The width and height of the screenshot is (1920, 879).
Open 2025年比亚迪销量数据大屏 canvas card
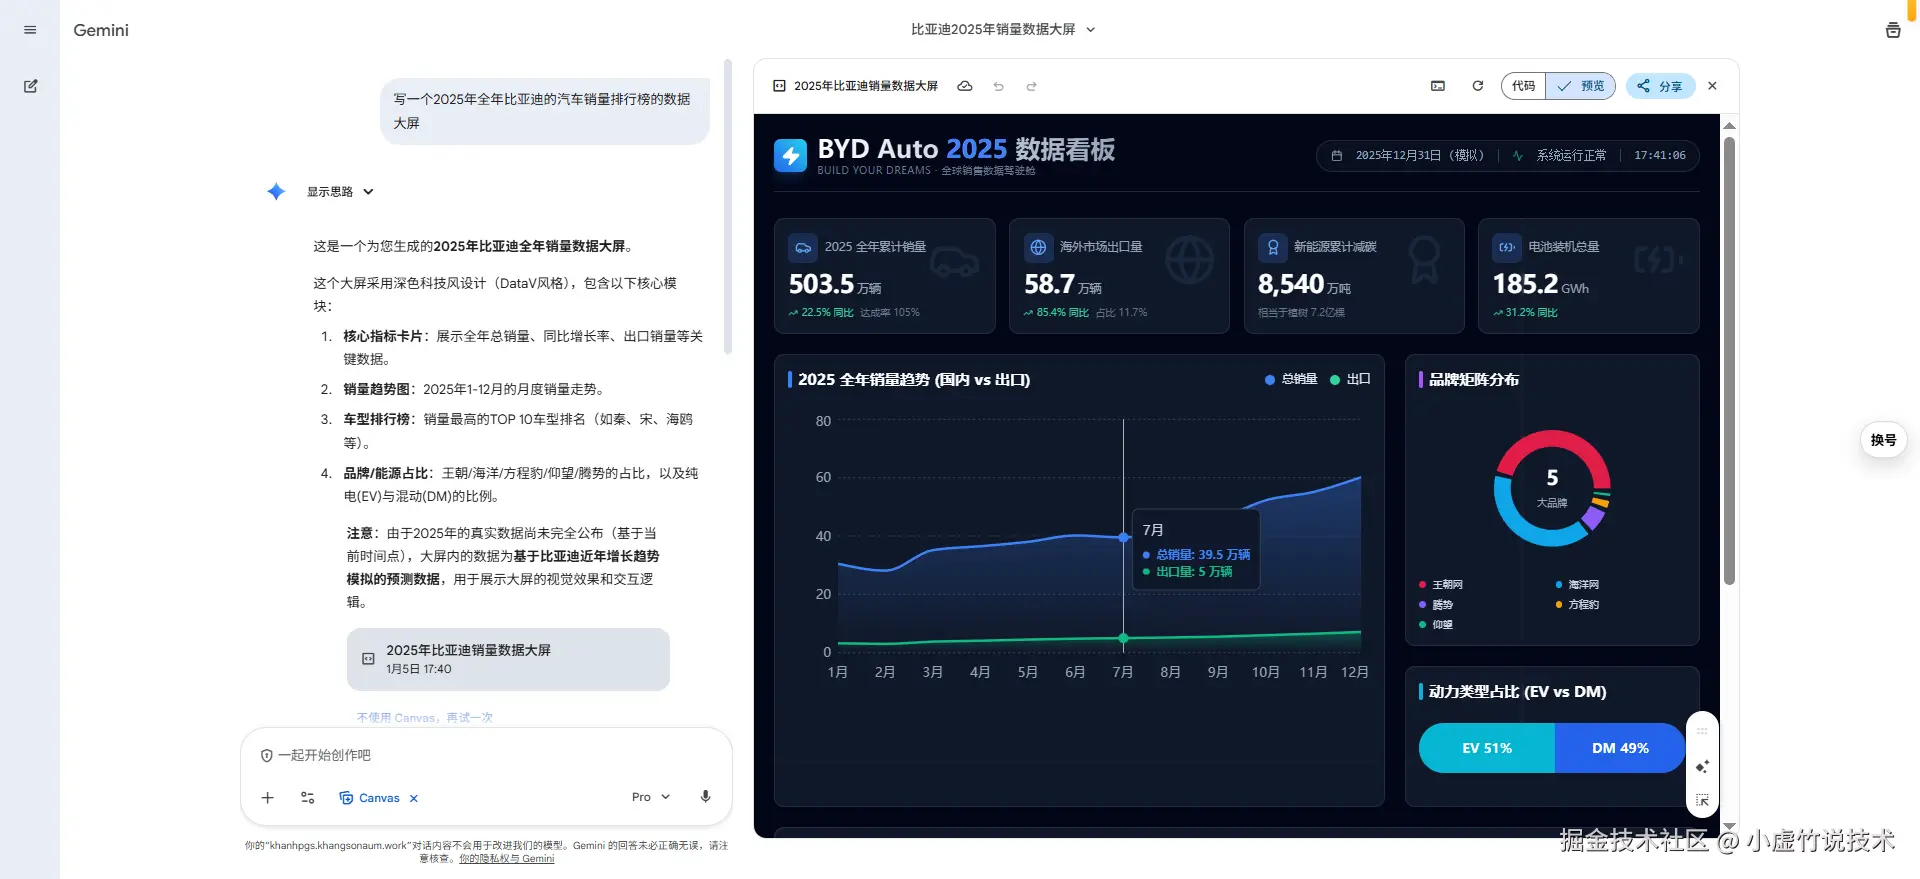coord(508,659)
